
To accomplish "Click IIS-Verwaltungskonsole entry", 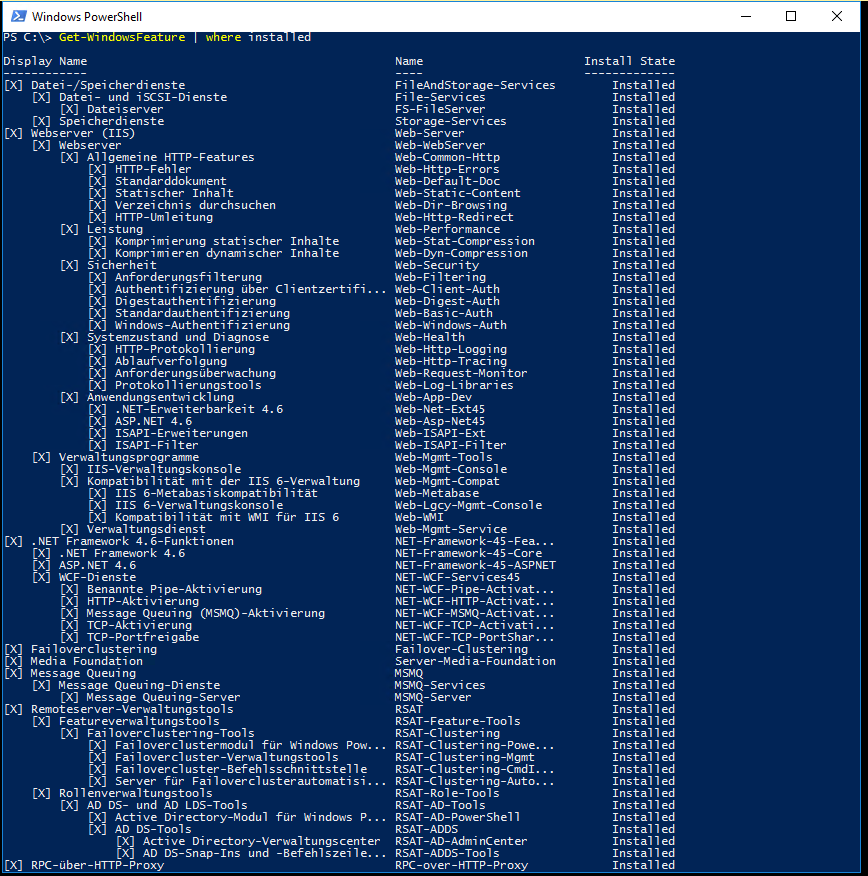I will coord(164,469).
